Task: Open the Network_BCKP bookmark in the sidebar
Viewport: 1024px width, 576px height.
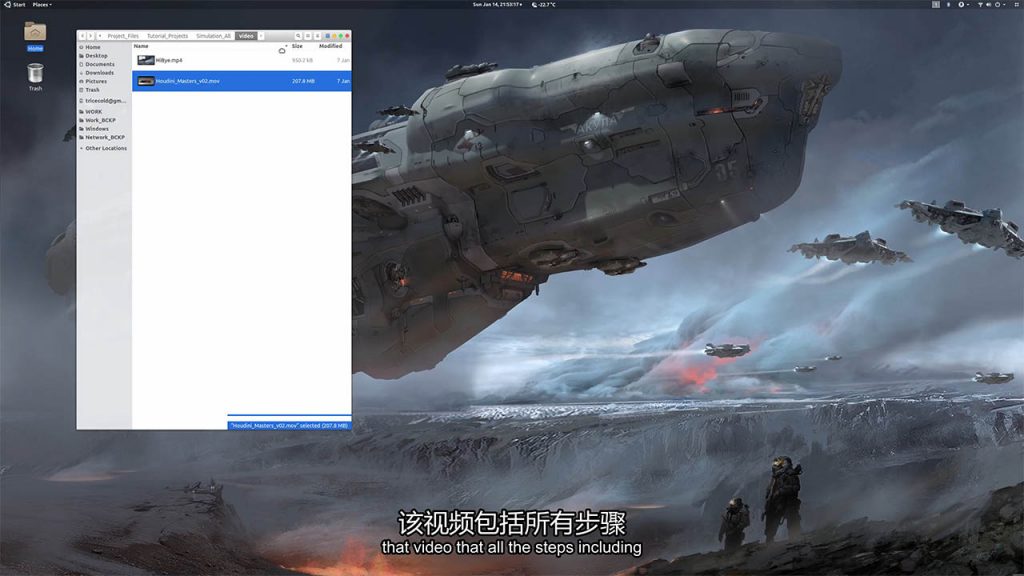Action: [x=102, y=137]
